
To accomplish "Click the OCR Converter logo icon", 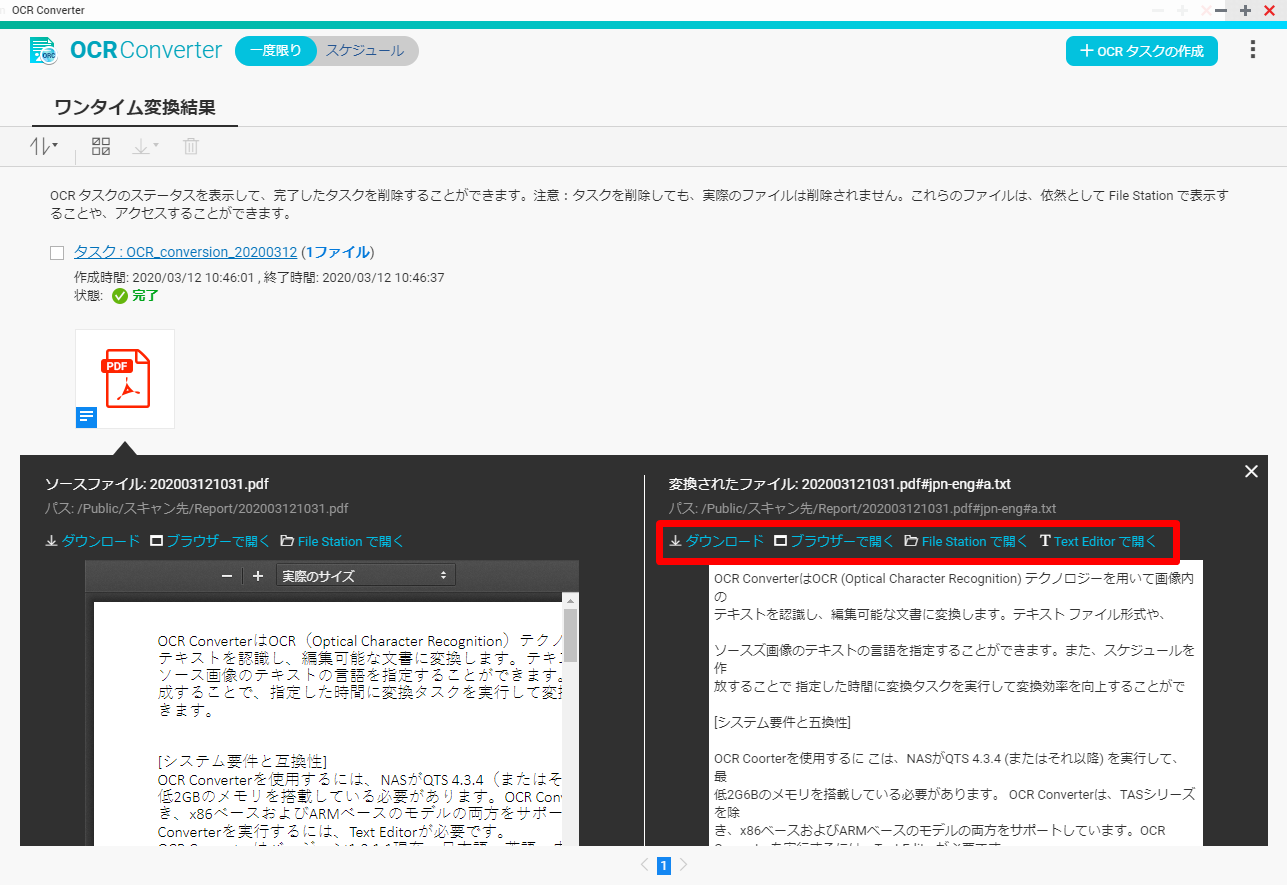I will [43, 51].
